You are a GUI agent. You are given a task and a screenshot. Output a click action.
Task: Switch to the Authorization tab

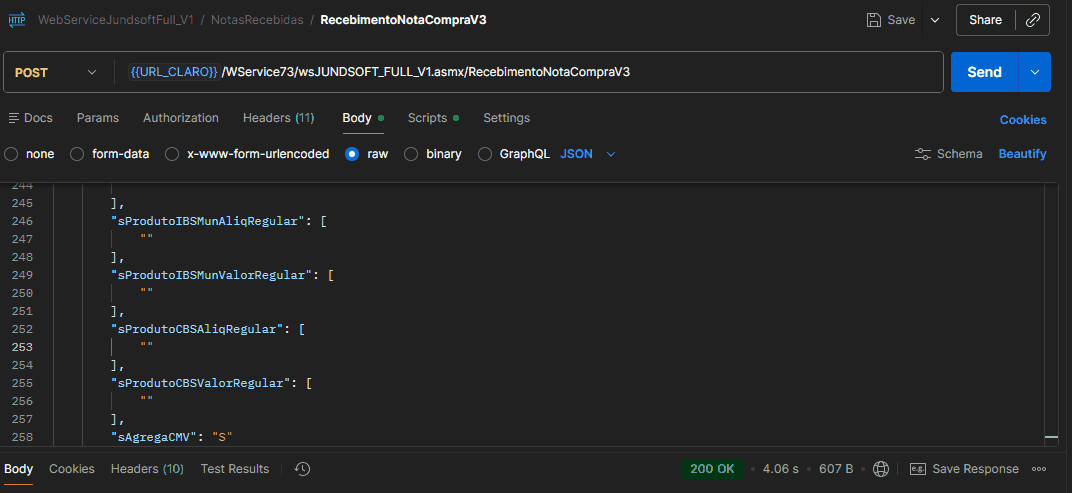(180, 118)
